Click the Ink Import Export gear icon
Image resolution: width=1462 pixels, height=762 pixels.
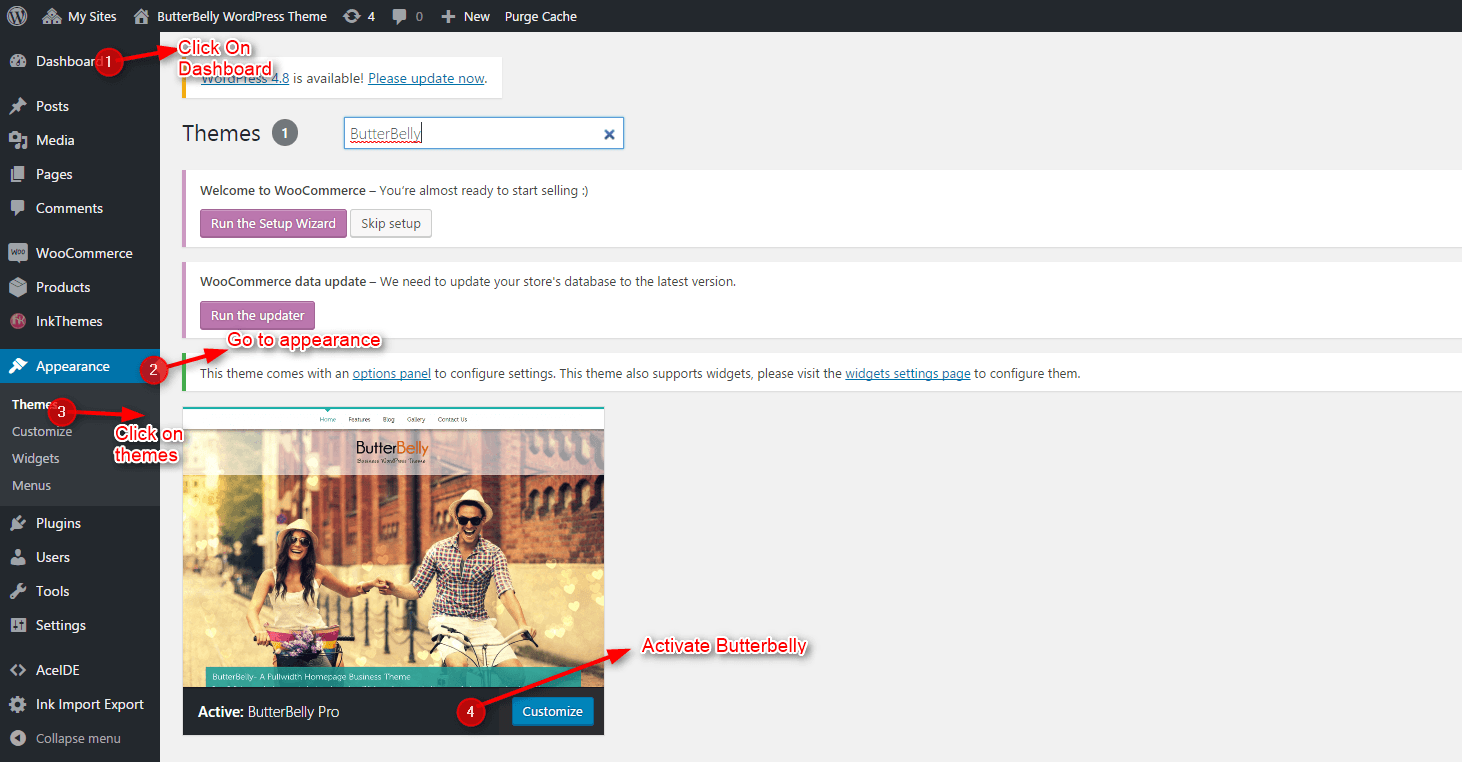click(18, 704)
